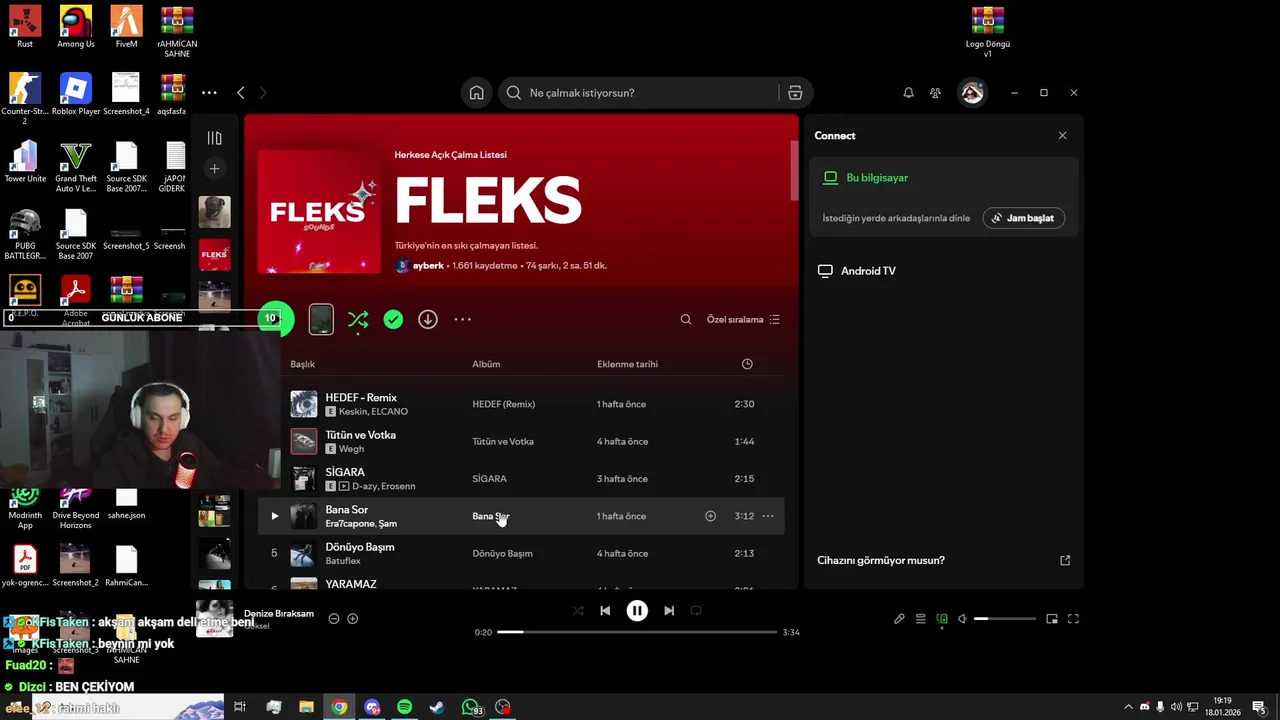Image resolution: width=1280 pixels, height=720 pixels.
Task: Select 'Bu bilgisayar' in Connect panel
Action: [877, 178]
